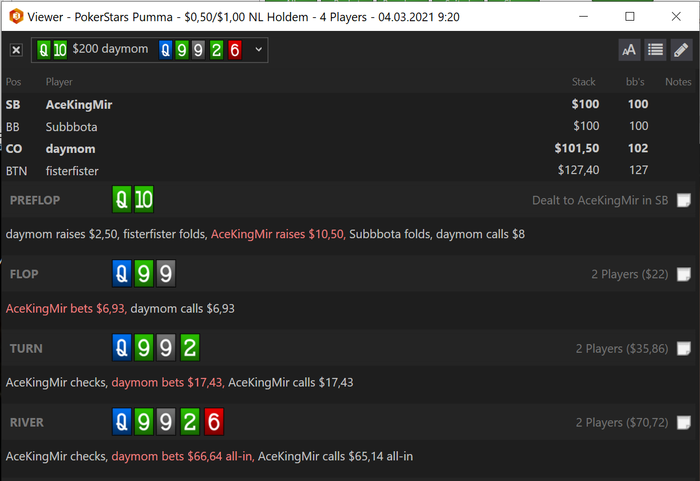Click the red 6 card in hand selector

coord(234,50)
